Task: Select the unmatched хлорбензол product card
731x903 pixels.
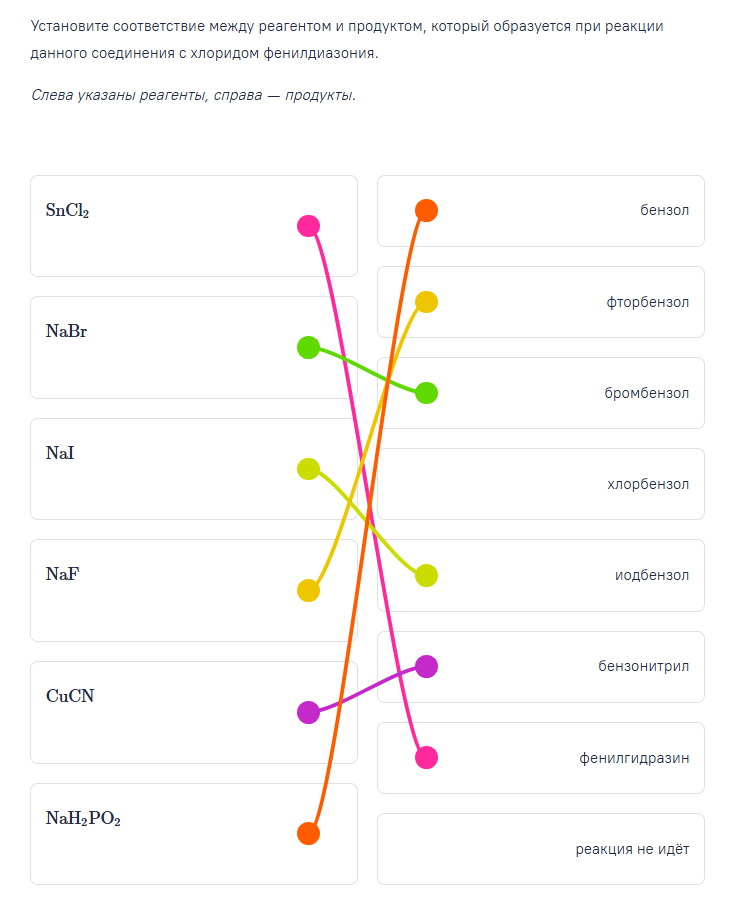Action: (x=540, y=484)
